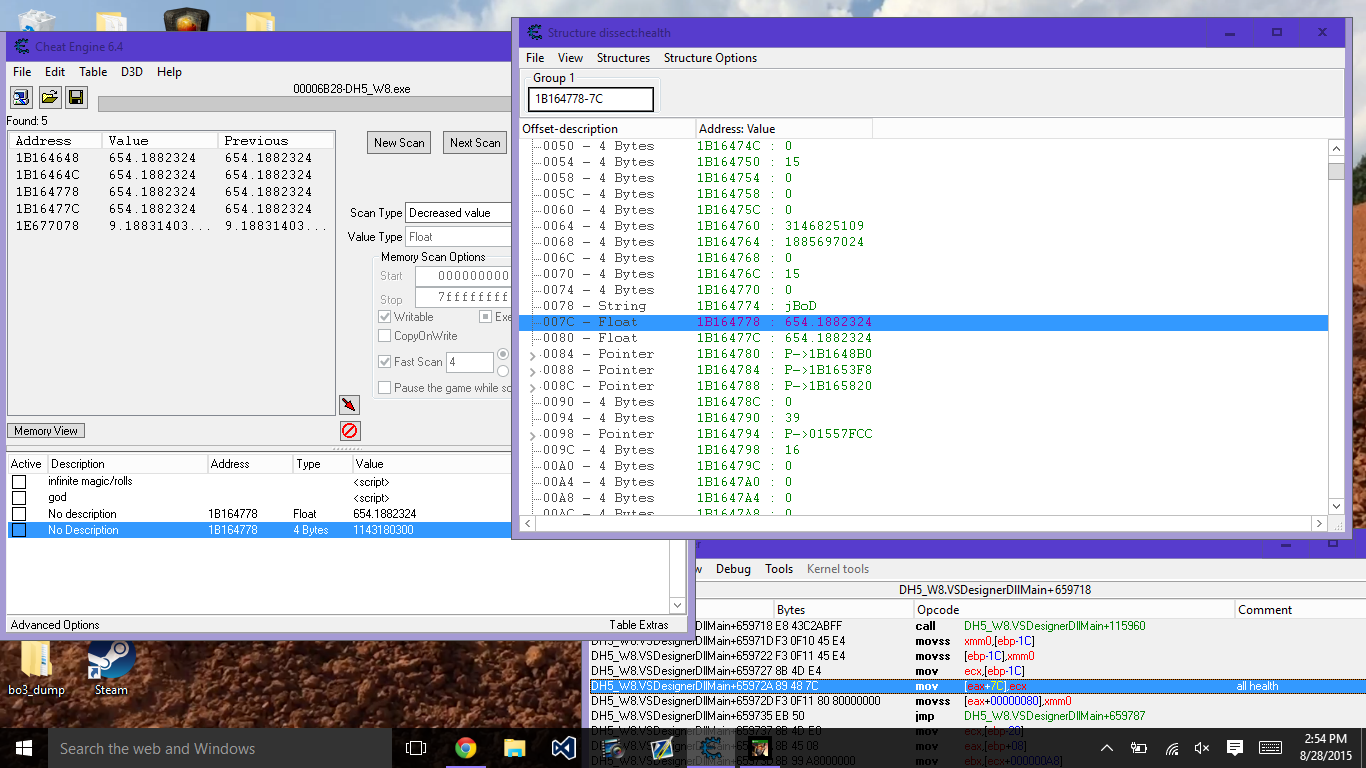
Task: Click the Structure dissect scroll down arrow
Action: (x=1336, y=507)
